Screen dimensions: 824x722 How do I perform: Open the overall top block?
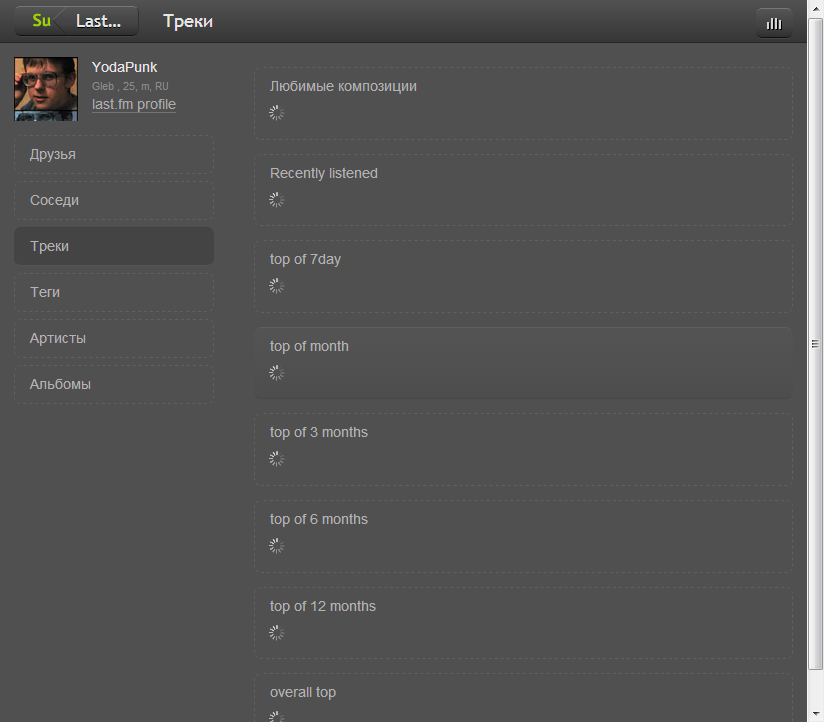523,698
